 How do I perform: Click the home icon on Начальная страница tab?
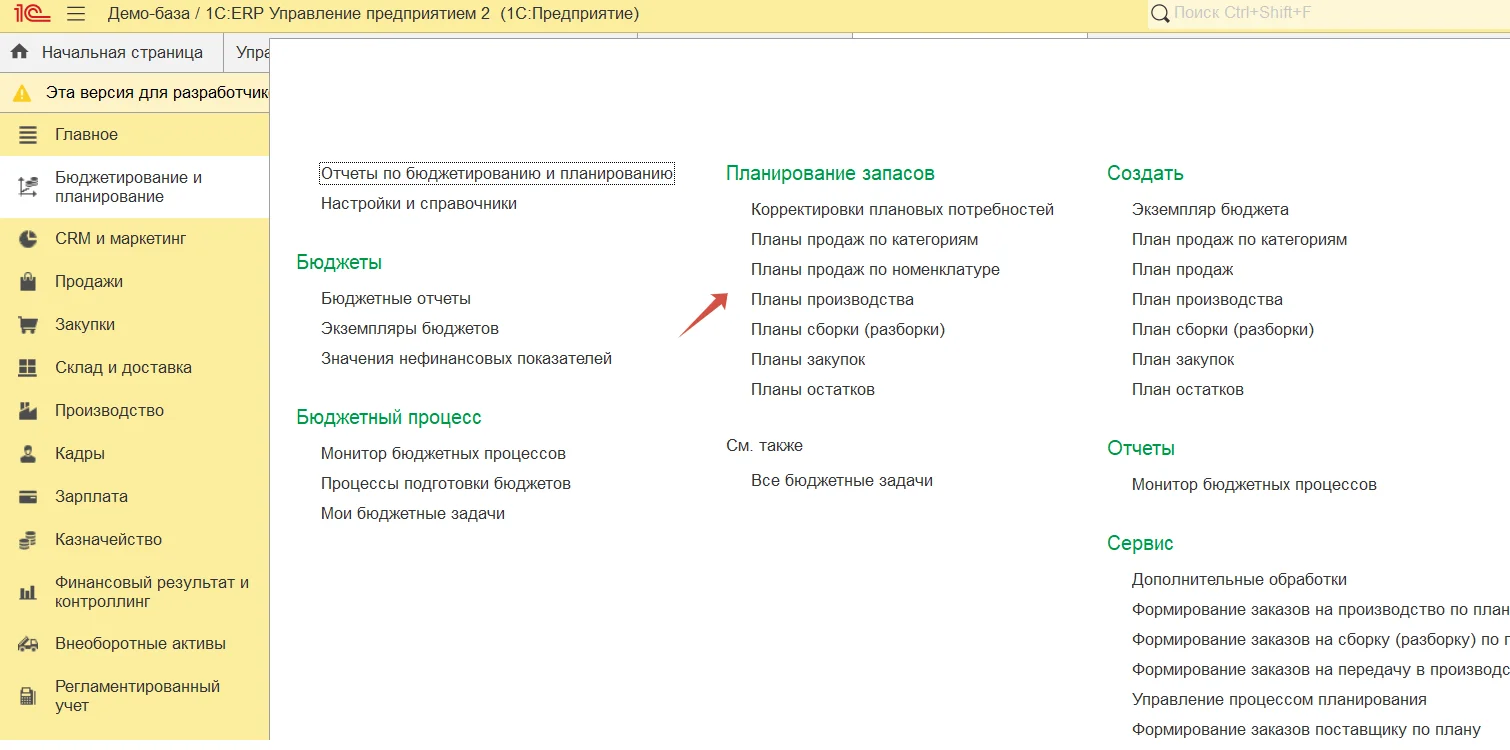pos(19,52)
